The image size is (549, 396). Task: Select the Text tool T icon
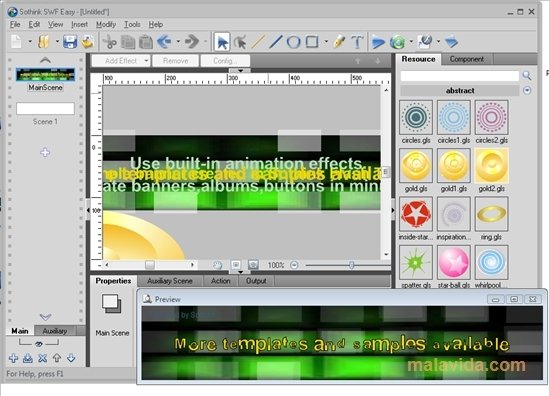tap(357, 42)
